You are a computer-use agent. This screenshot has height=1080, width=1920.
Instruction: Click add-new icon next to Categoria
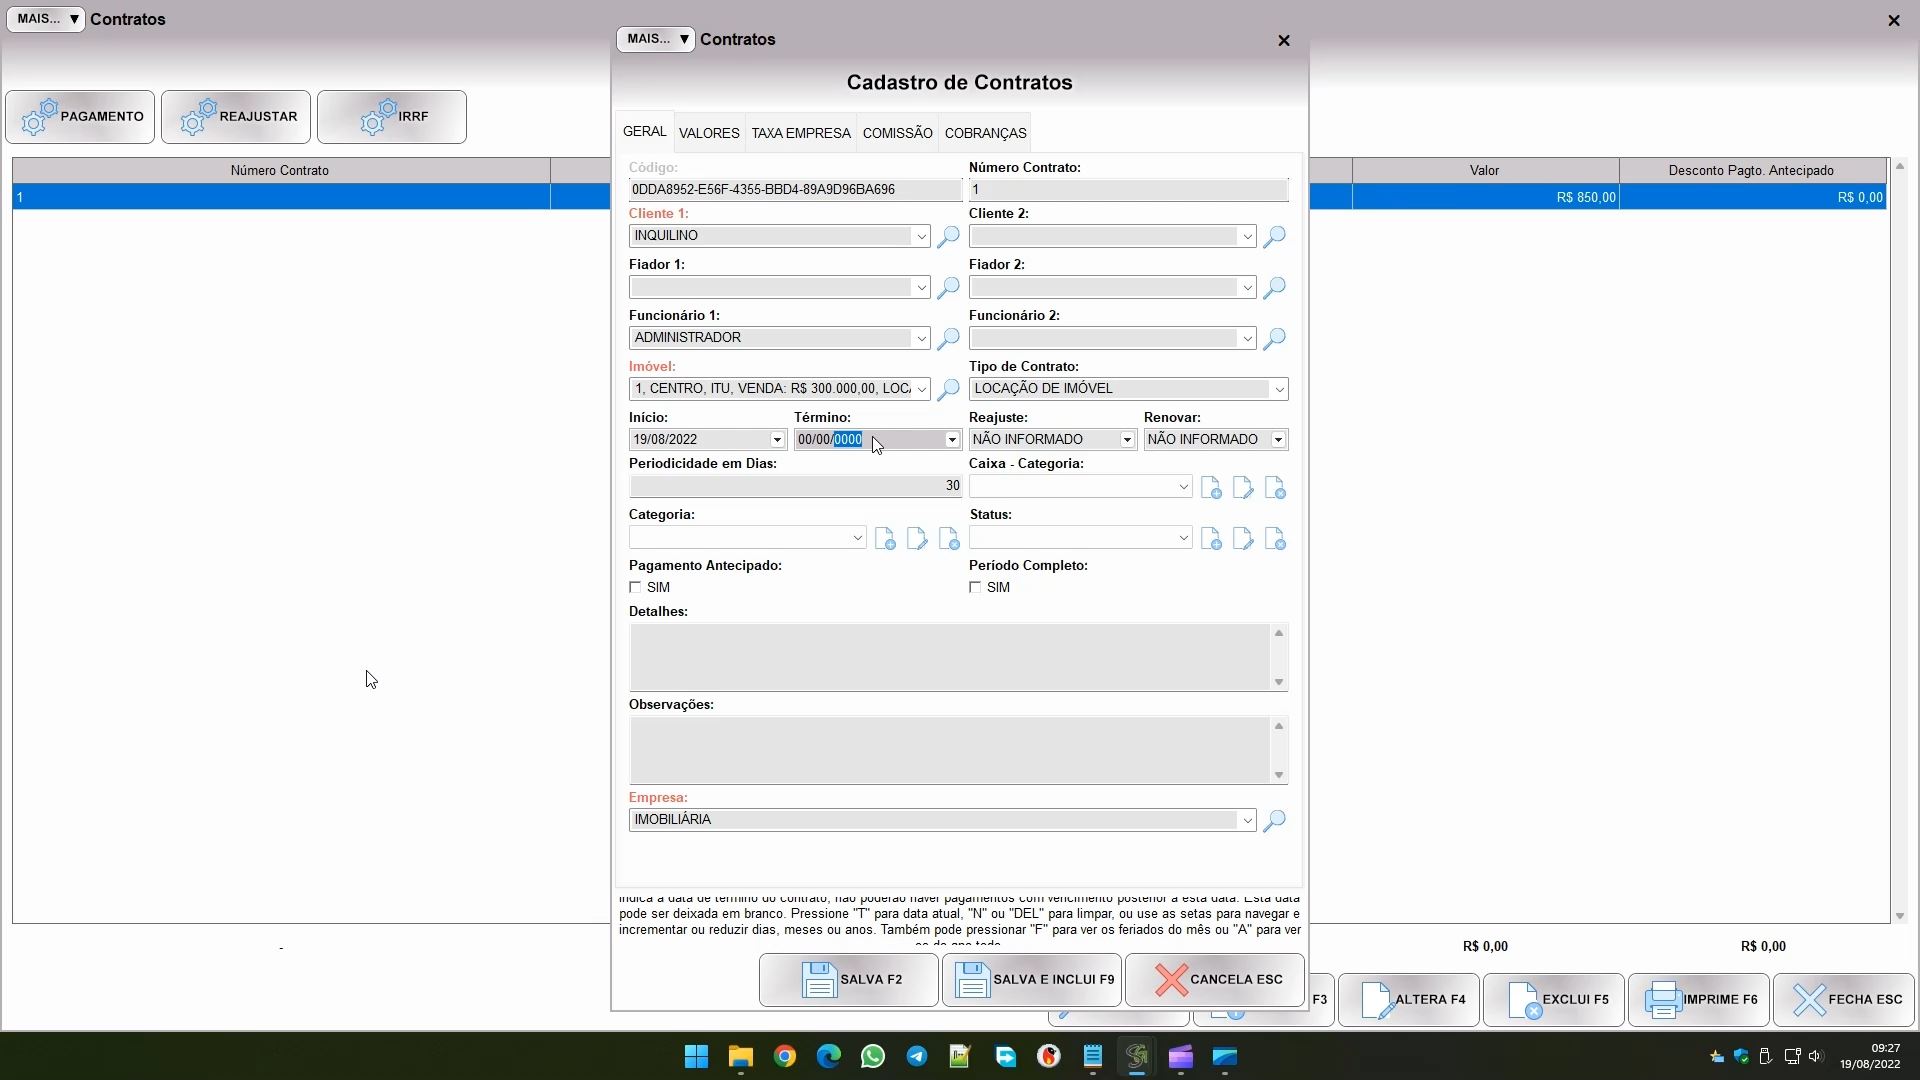coord(885,540)
